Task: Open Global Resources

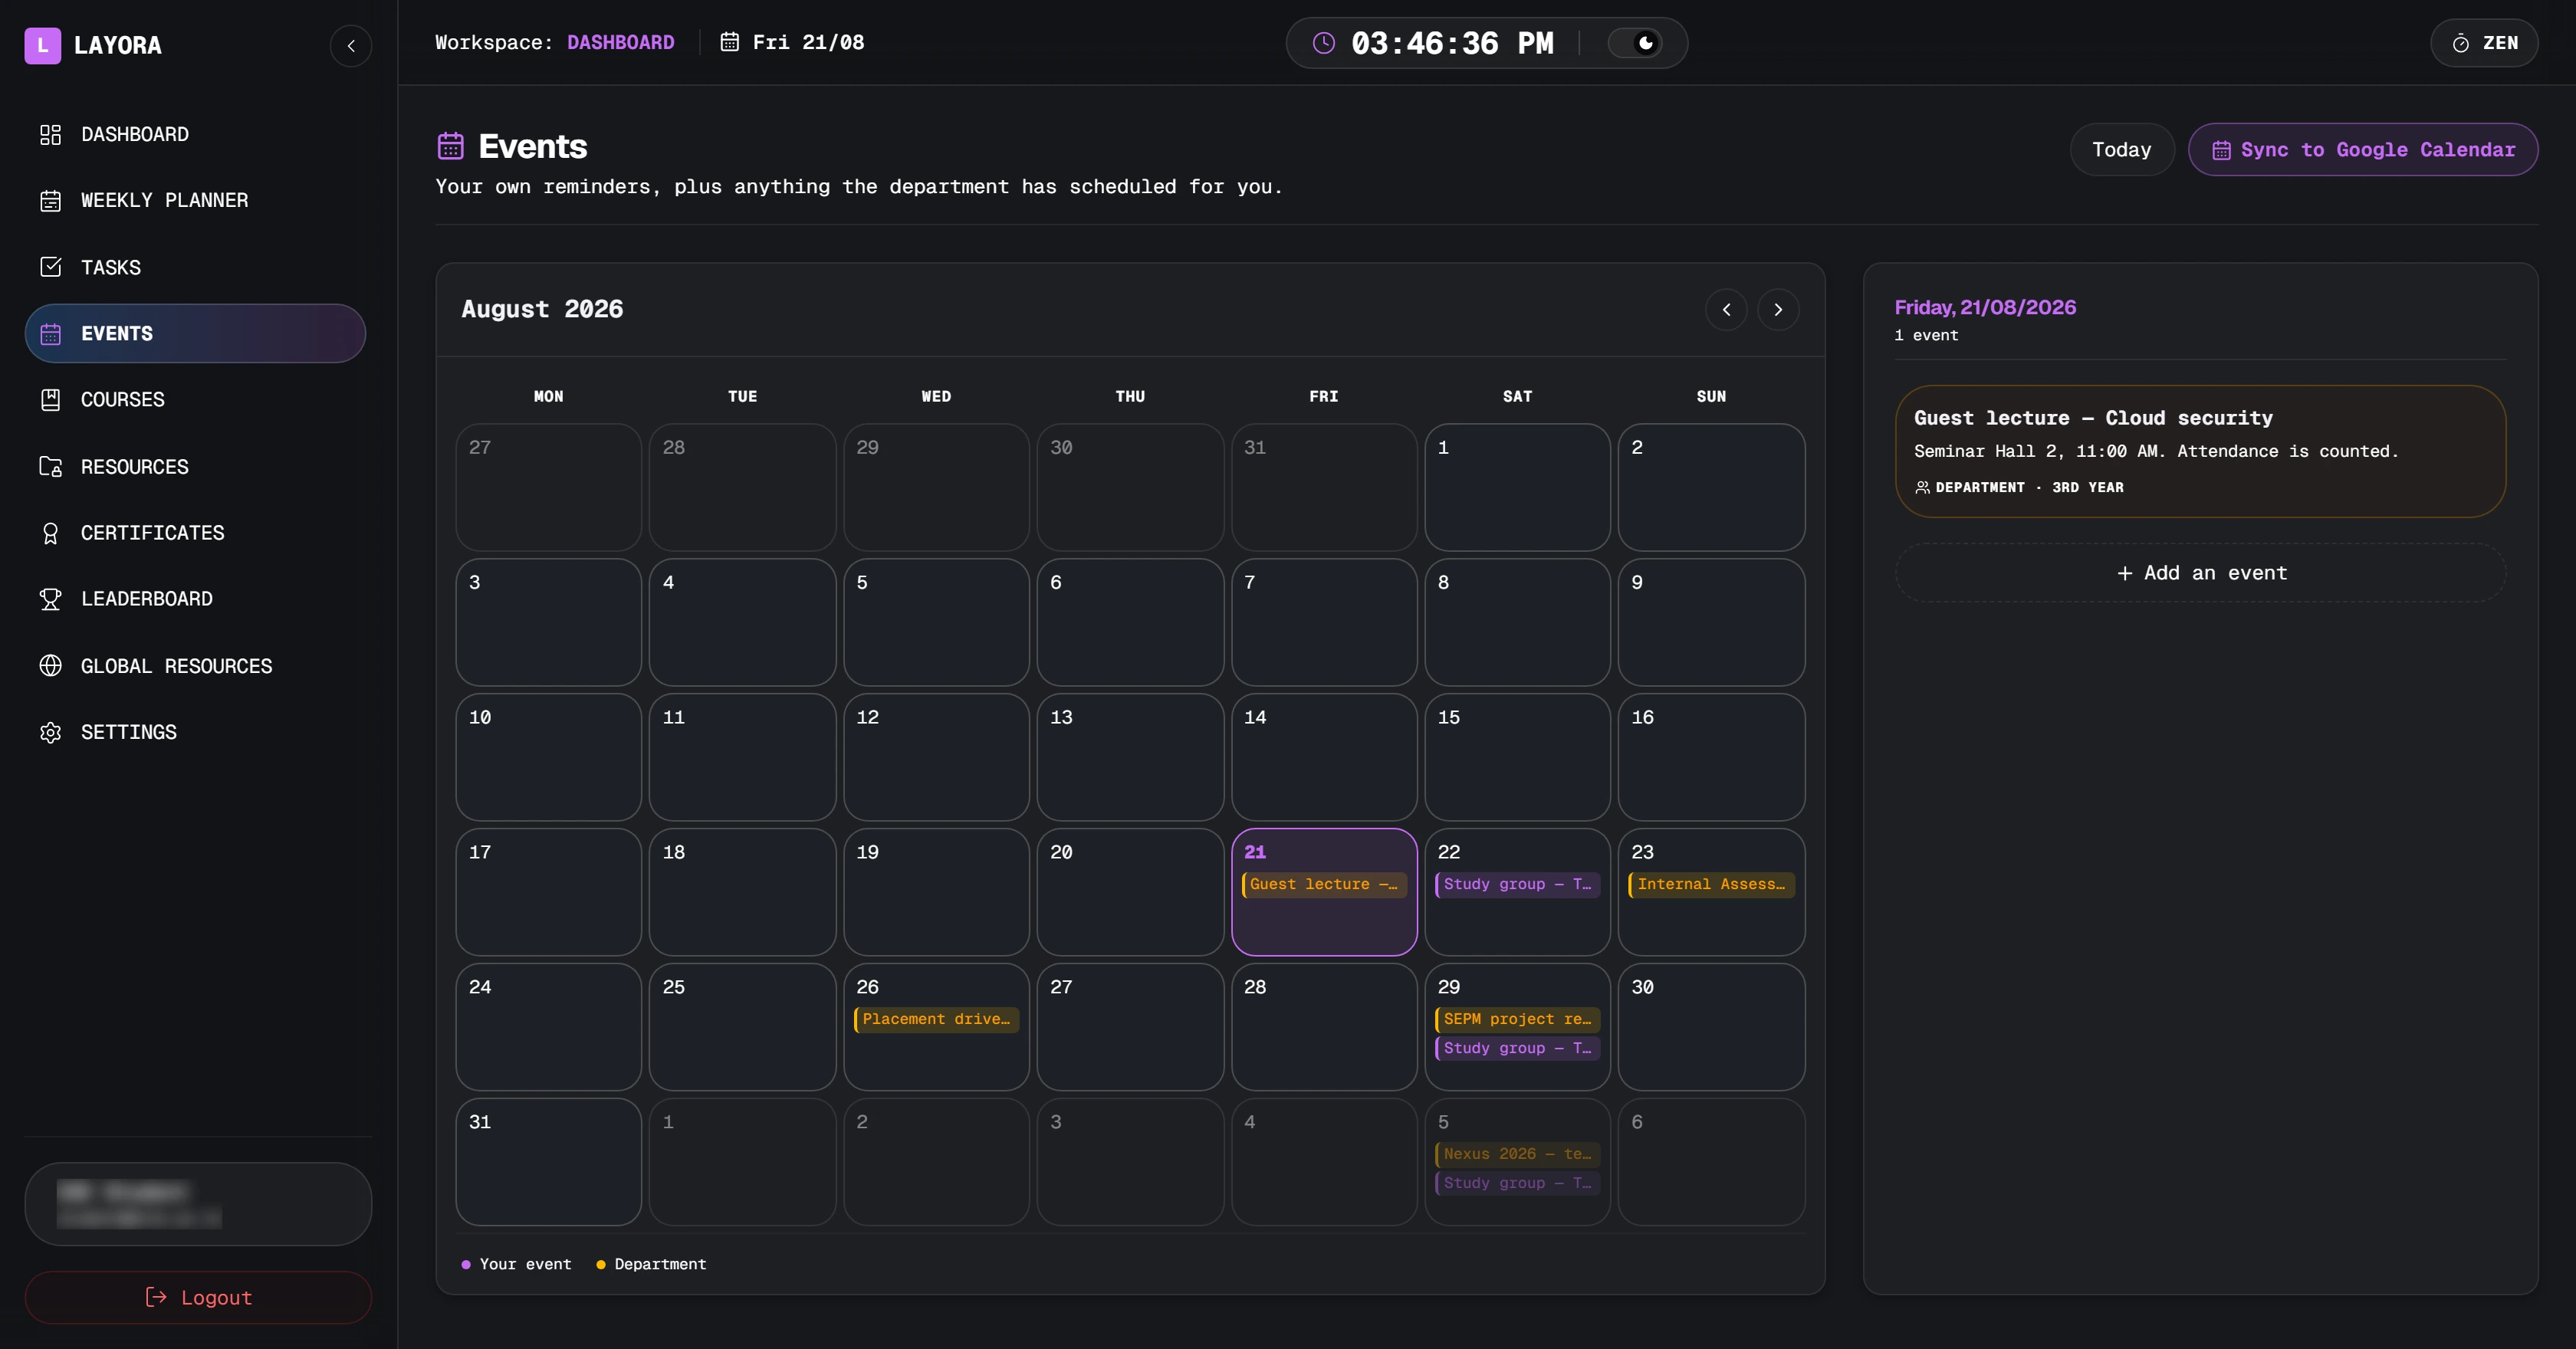Action: point(195,666)
